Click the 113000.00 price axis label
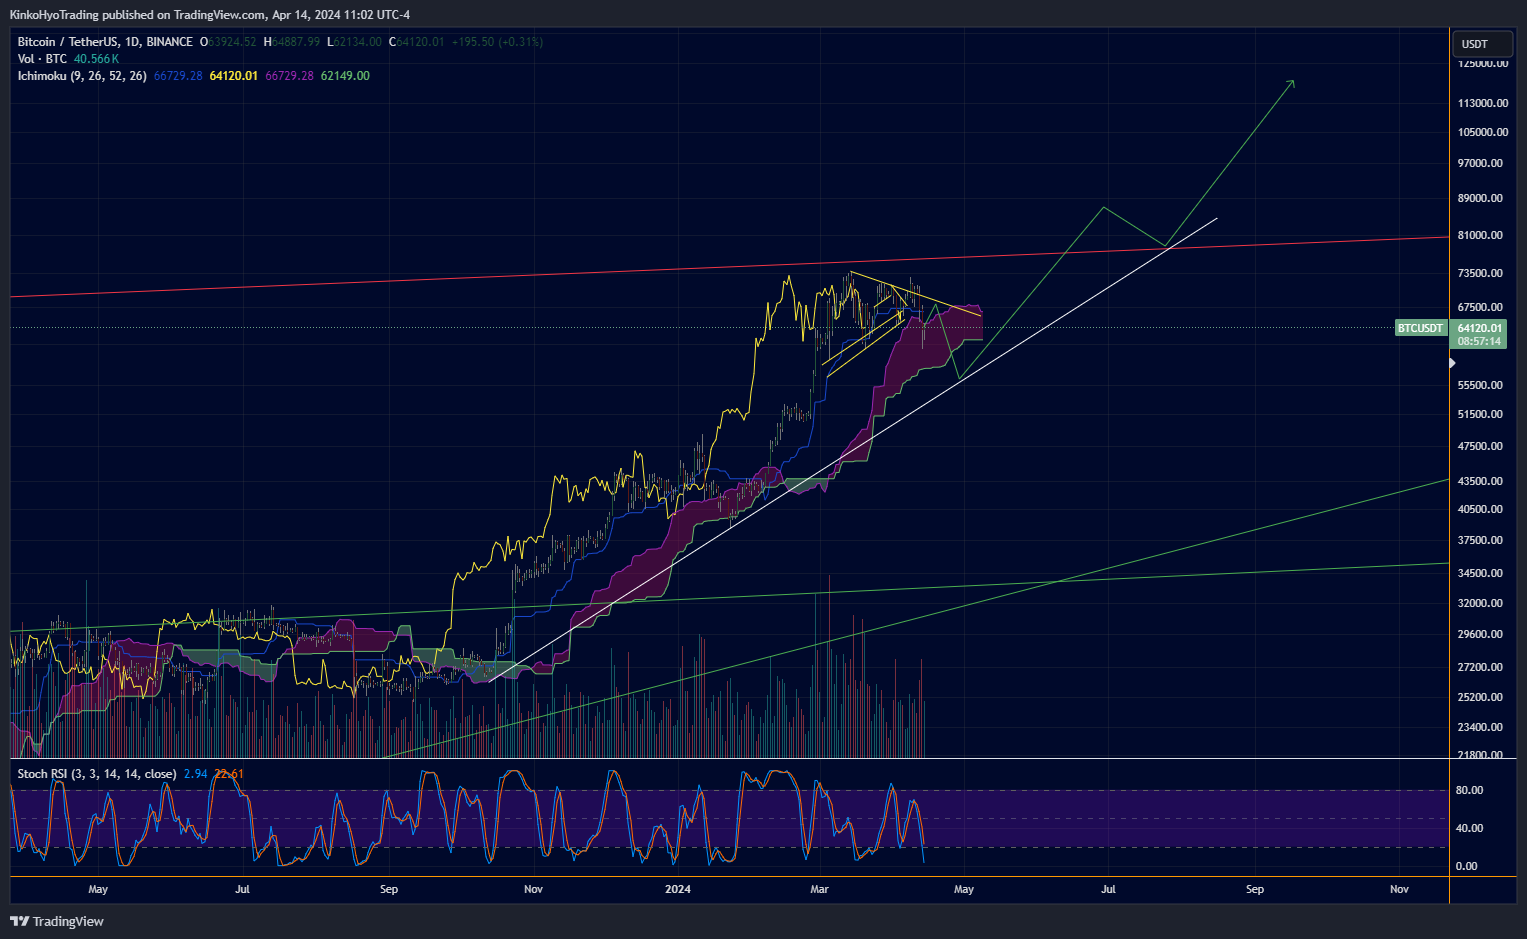 (x=1483, y=103)
